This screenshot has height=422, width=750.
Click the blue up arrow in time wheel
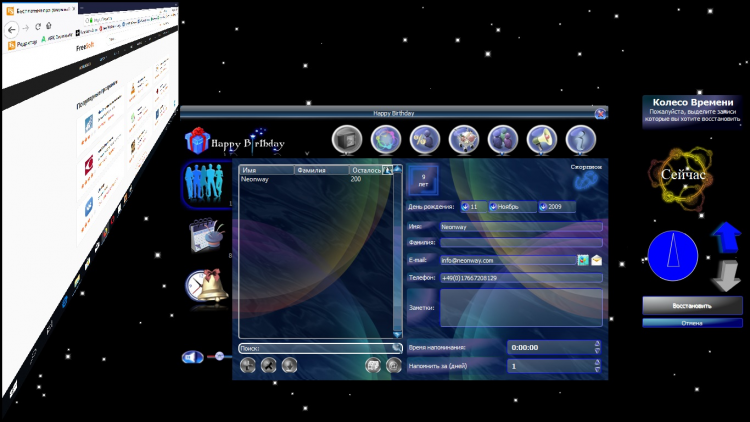[x=725, y=240]
